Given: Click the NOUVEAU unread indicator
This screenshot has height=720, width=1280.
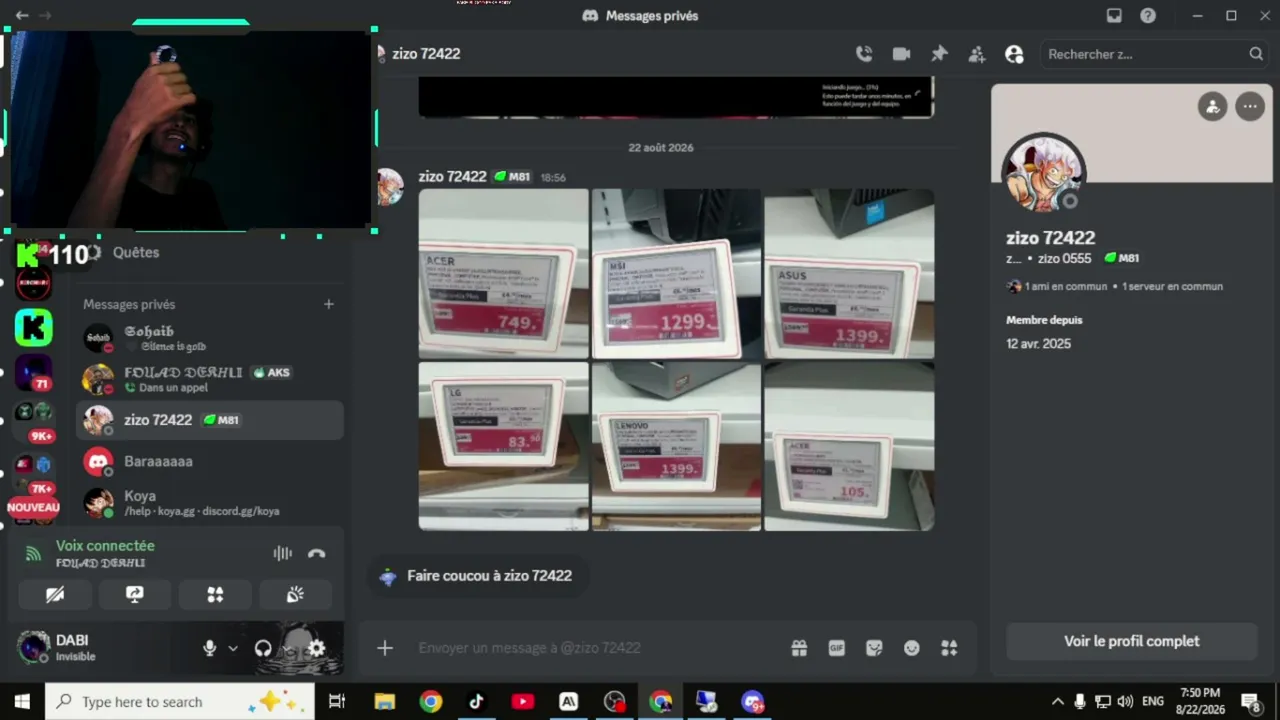Looking at the screenshot, I should 33,507.
